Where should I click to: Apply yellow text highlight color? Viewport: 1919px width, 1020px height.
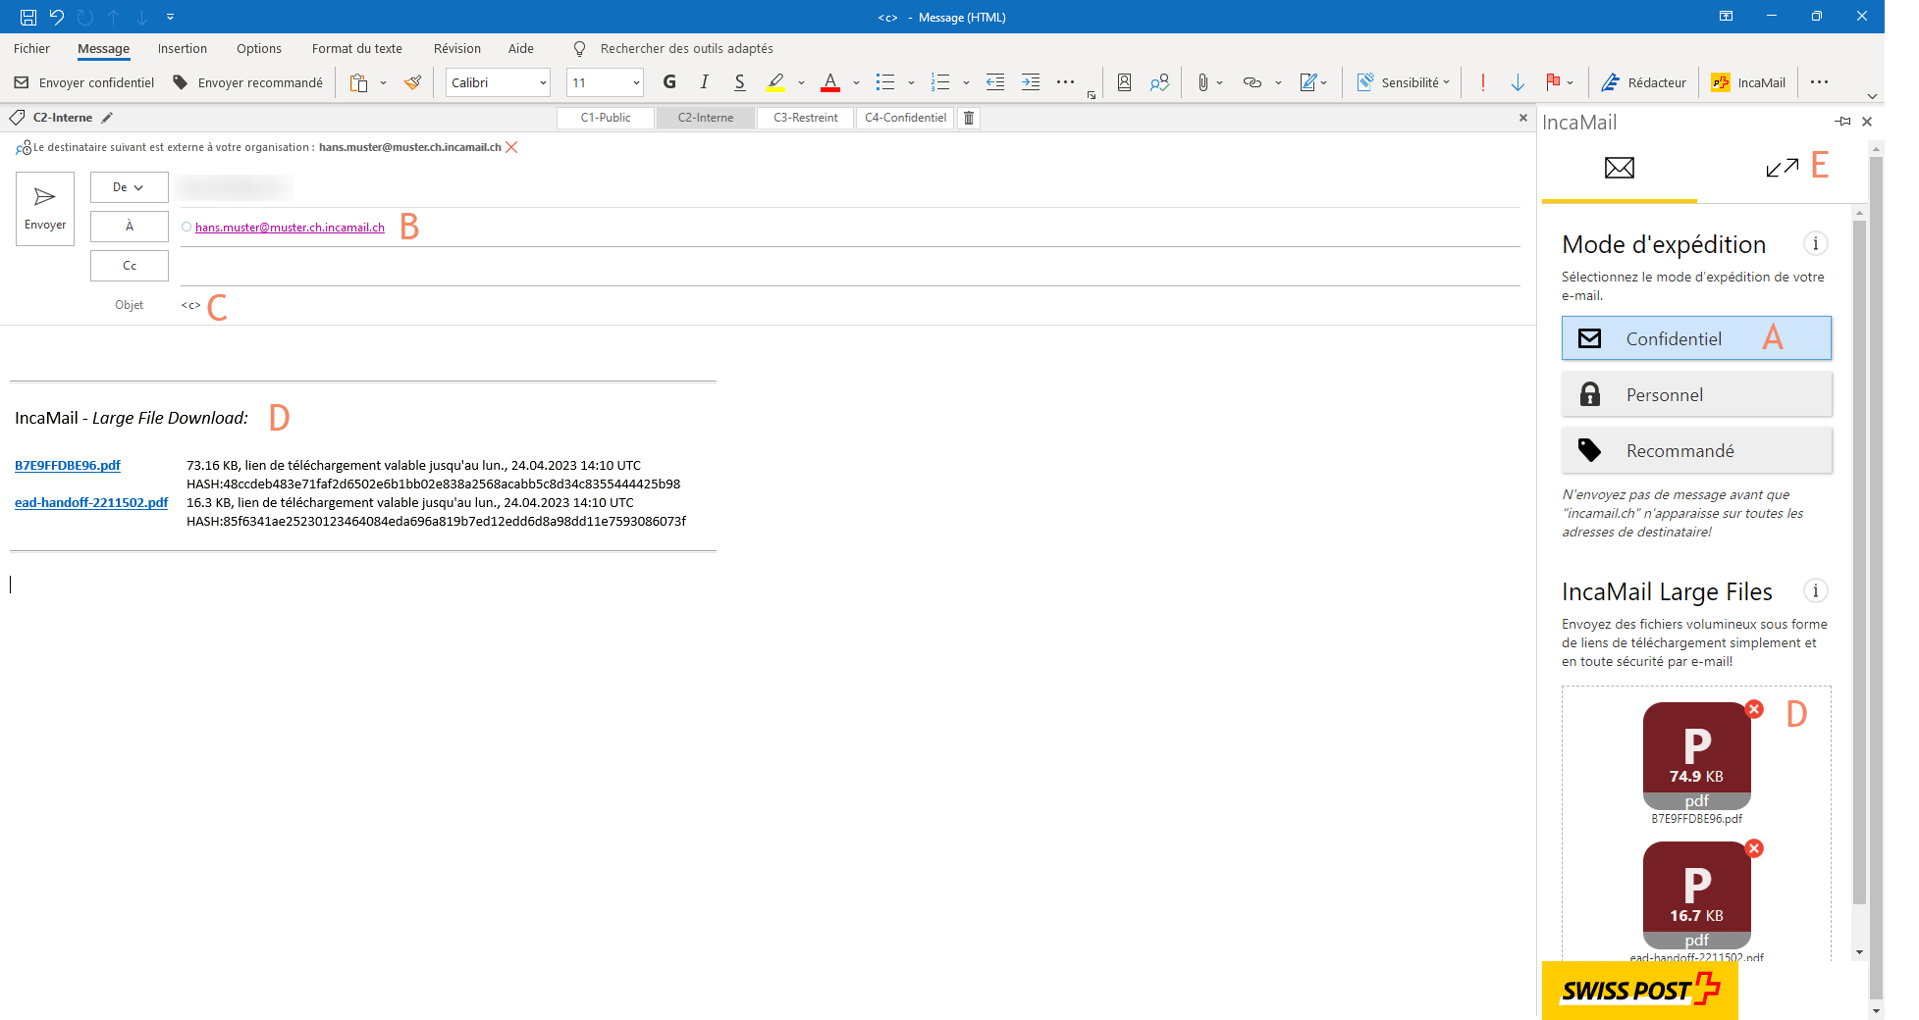[x=777, y=82]
